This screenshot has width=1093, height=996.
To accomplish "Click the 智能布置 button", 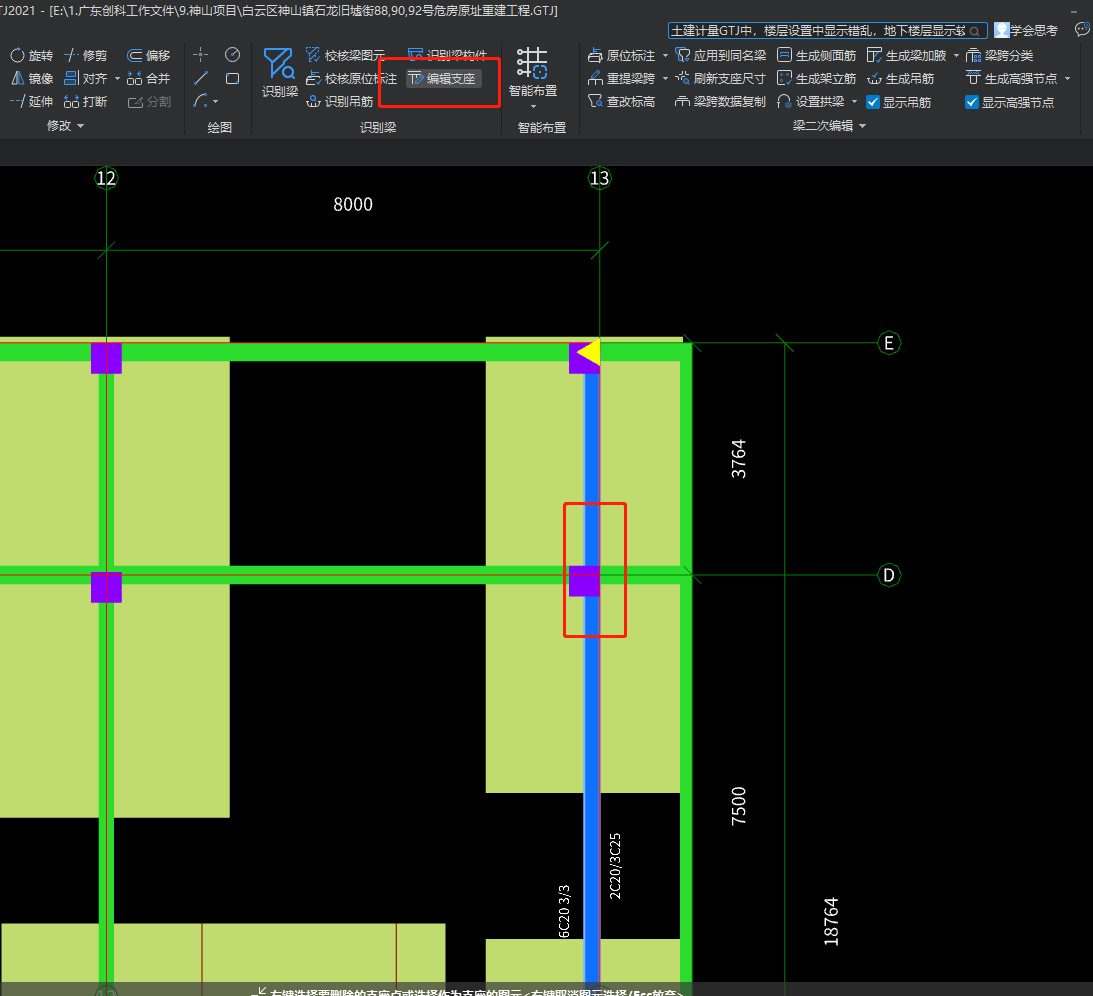I will (x=533, y=72).
